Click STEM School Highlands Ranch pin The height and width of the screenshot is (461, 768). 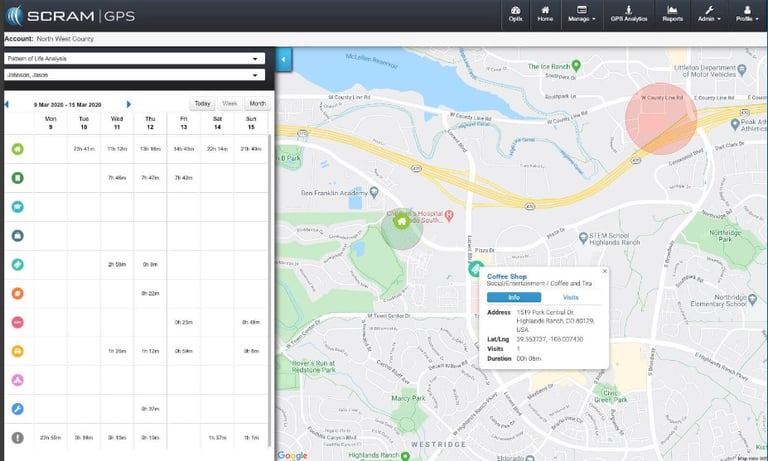pos(583,238)
